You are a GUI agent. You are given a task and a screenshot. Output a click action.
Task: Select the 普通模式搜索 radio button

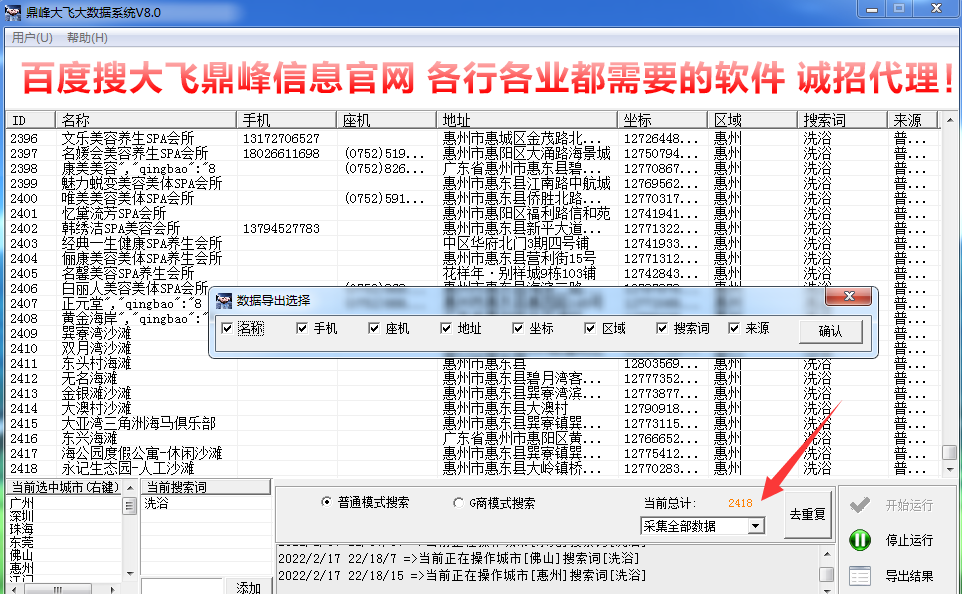[326, 503]
